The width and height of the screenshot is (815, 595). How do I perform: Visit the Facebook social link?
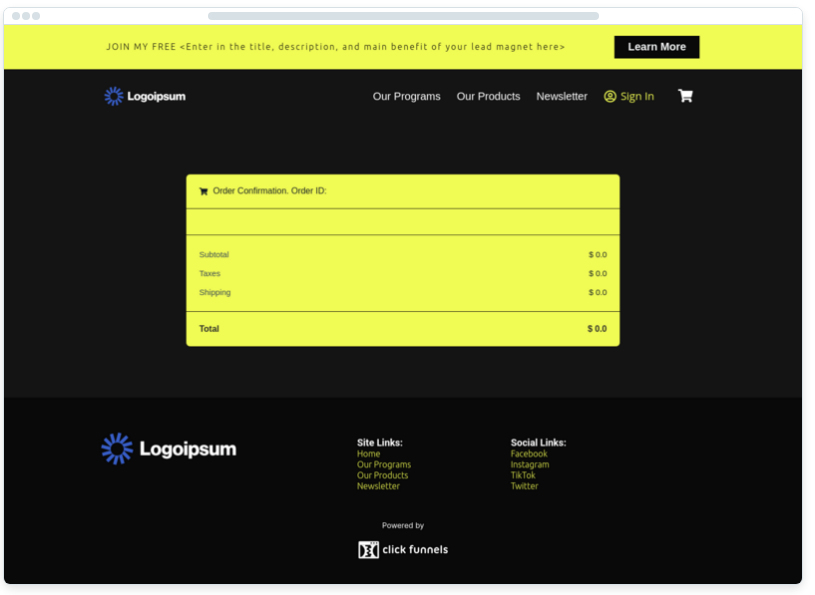(529, 454)
